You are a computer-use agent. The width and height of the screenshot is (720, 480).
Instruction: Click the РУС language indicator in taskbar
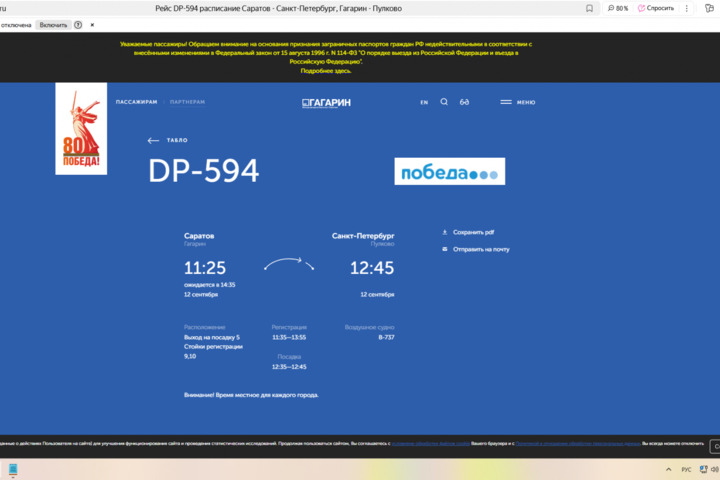[x=686, y=469]
